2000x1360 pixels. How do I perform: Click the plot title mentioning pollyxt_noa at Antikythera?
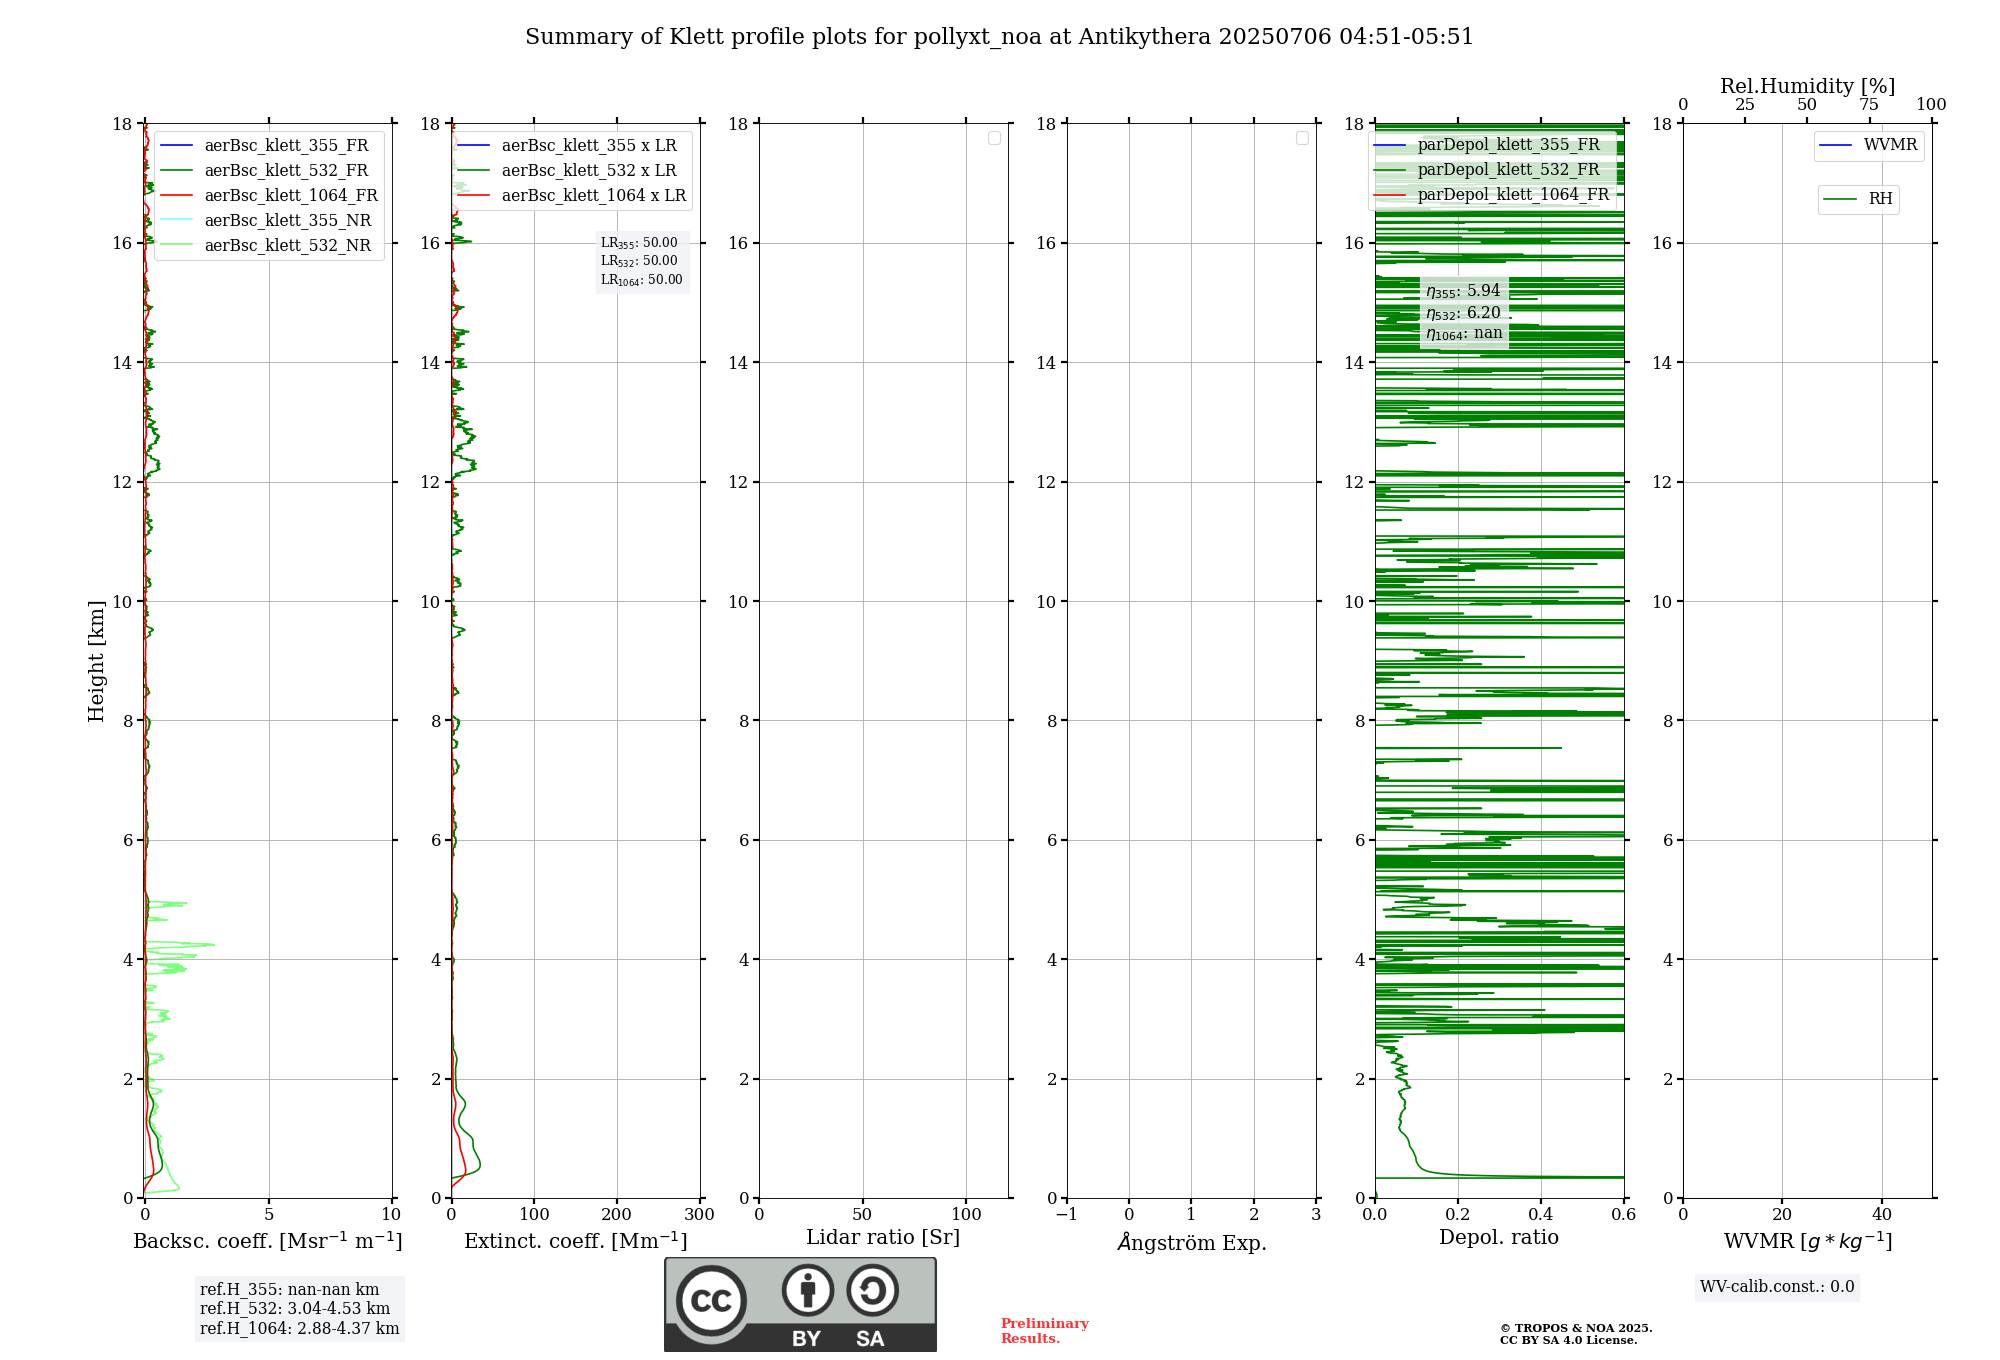point(999,37)
